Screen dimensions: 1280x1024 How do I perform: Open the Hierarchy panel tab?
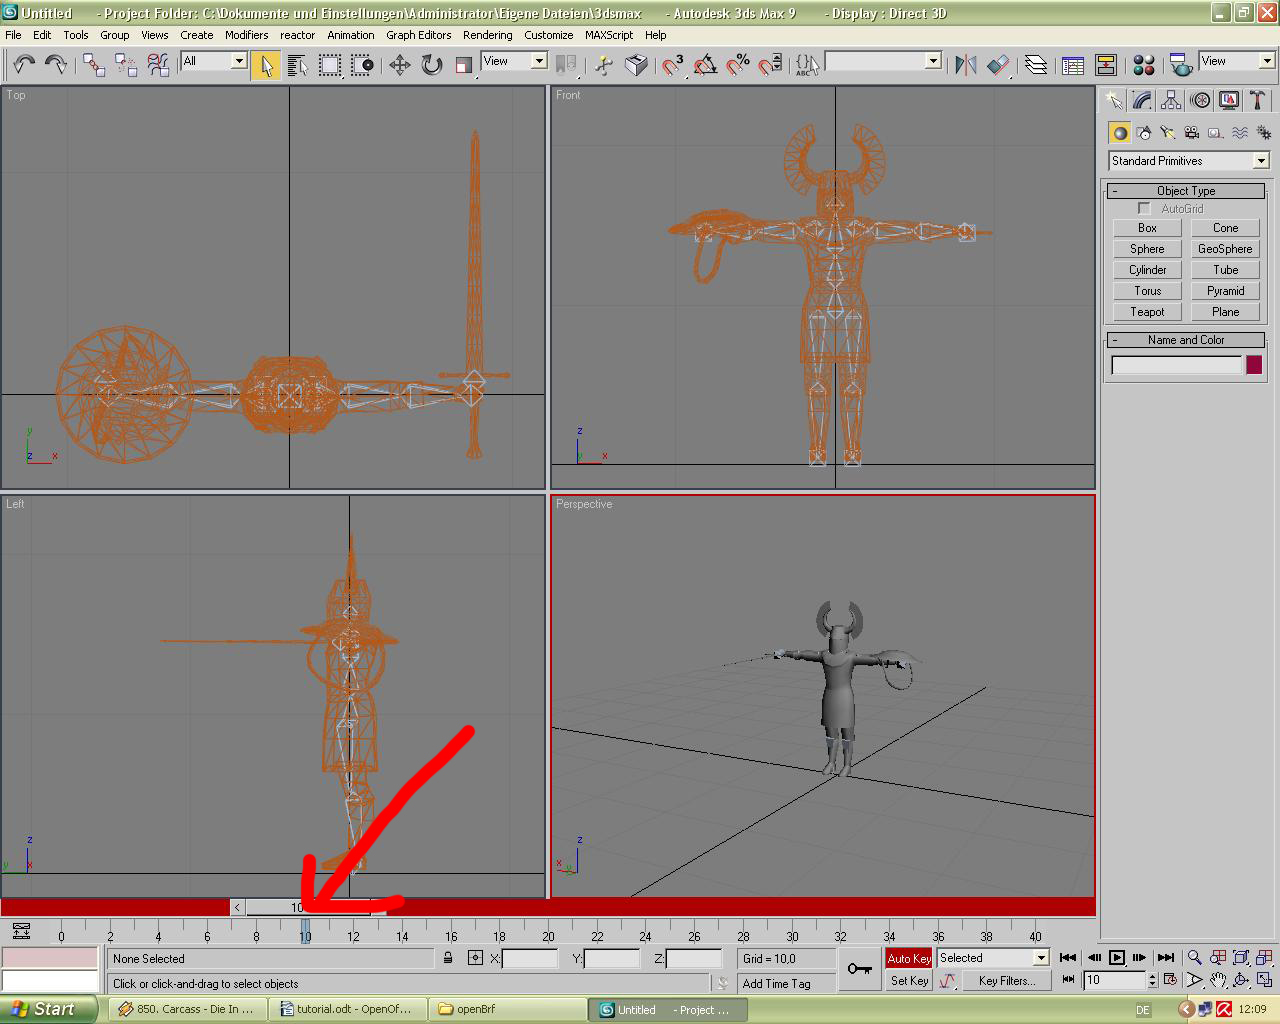pyautogui.click(x=1171, y=100)
